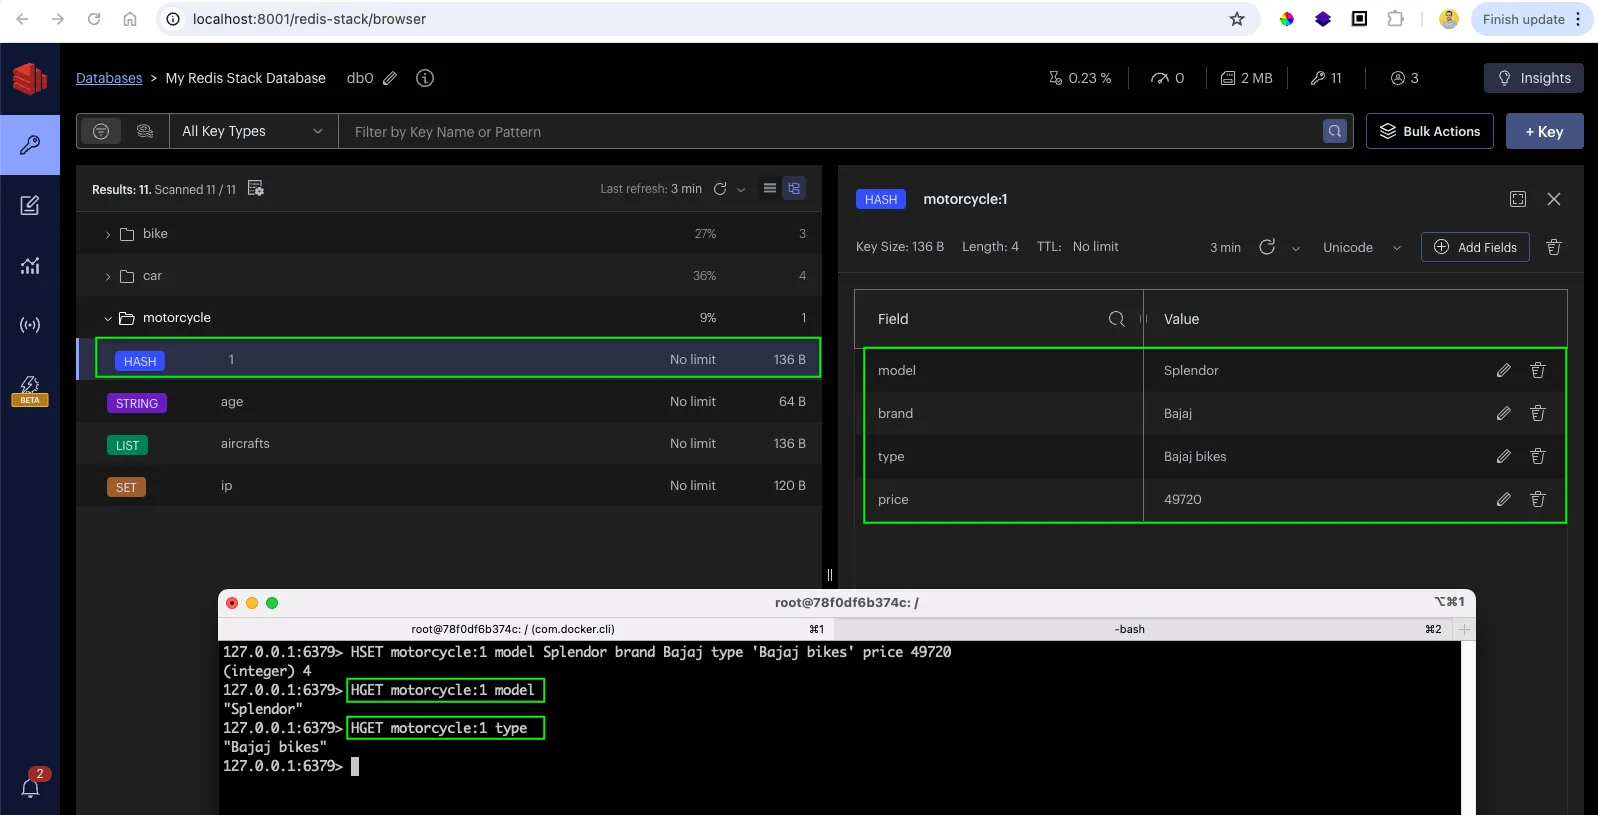Image resolution: width=1598 pixels, height=815 pixels.
Task: Edit the brand field value
Action: [1503, 413]
